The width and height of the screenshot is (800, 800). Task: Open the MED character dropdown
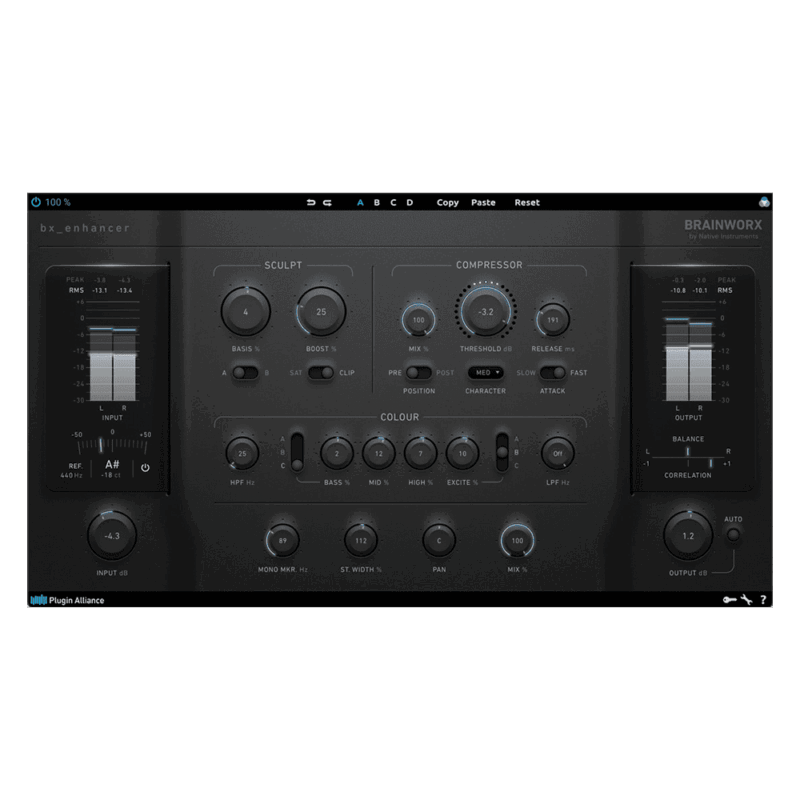(x=486, y=372)
